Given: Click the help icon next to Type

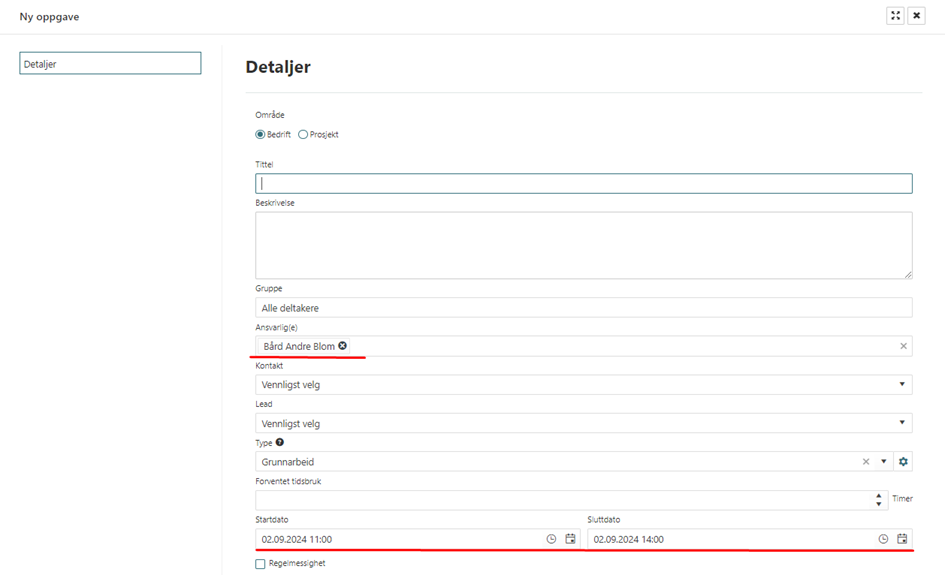Looking at the screenshot, I should click(x=280, y=443).
